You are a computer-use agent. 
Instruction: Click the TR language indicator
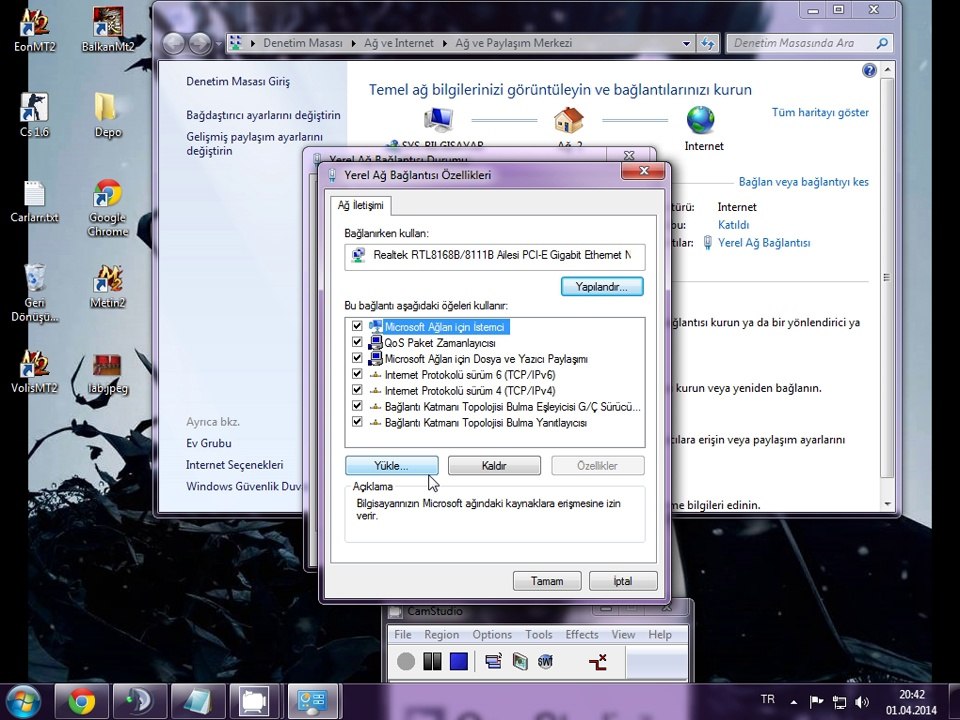pos(767,699)
